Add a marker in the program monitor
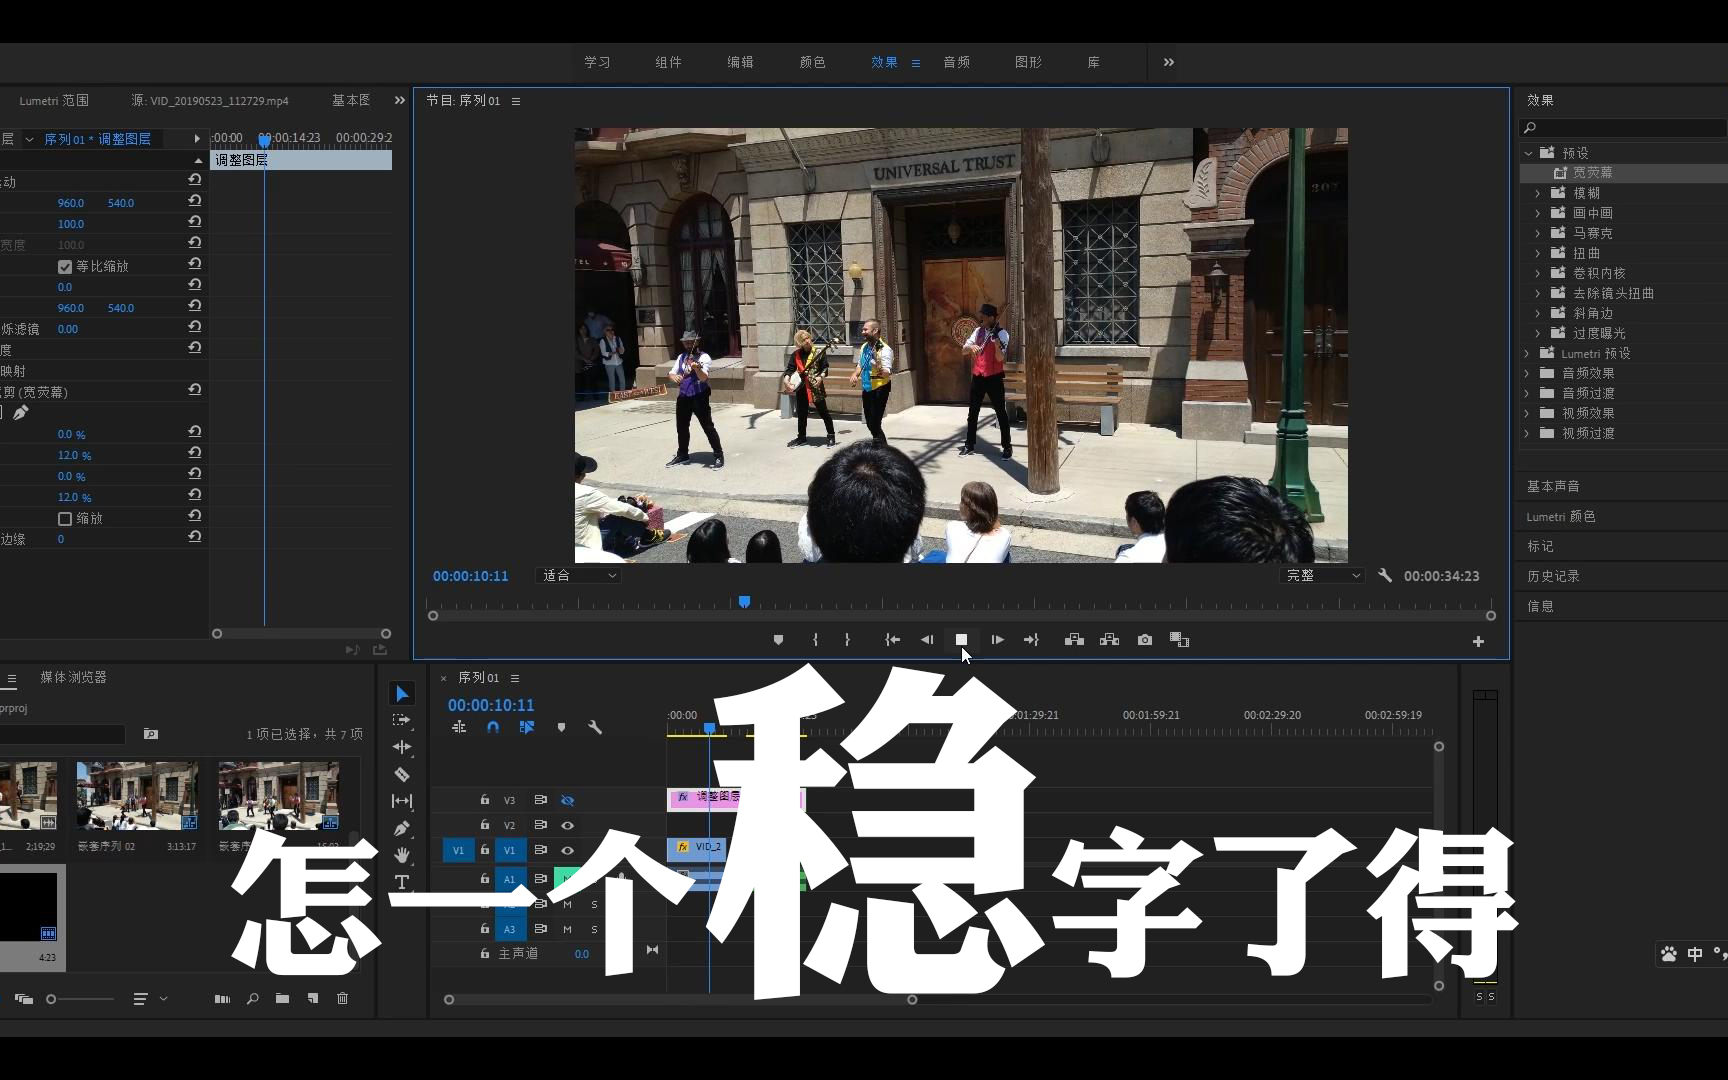 pos(779,640)
